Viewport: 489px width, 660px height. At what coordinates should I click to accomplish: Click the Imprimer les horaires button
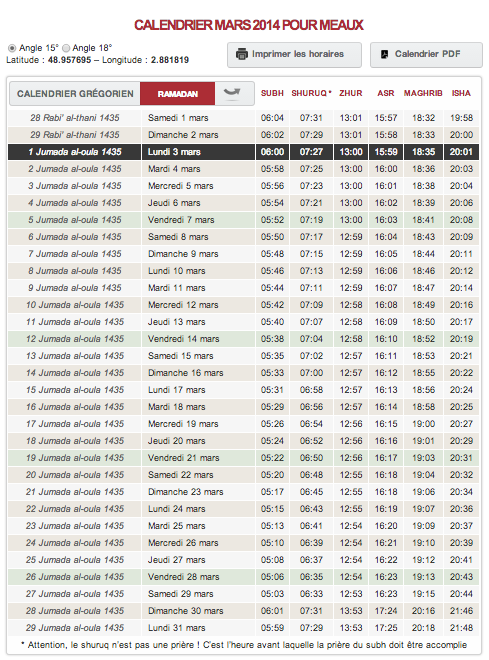point(294,55)
